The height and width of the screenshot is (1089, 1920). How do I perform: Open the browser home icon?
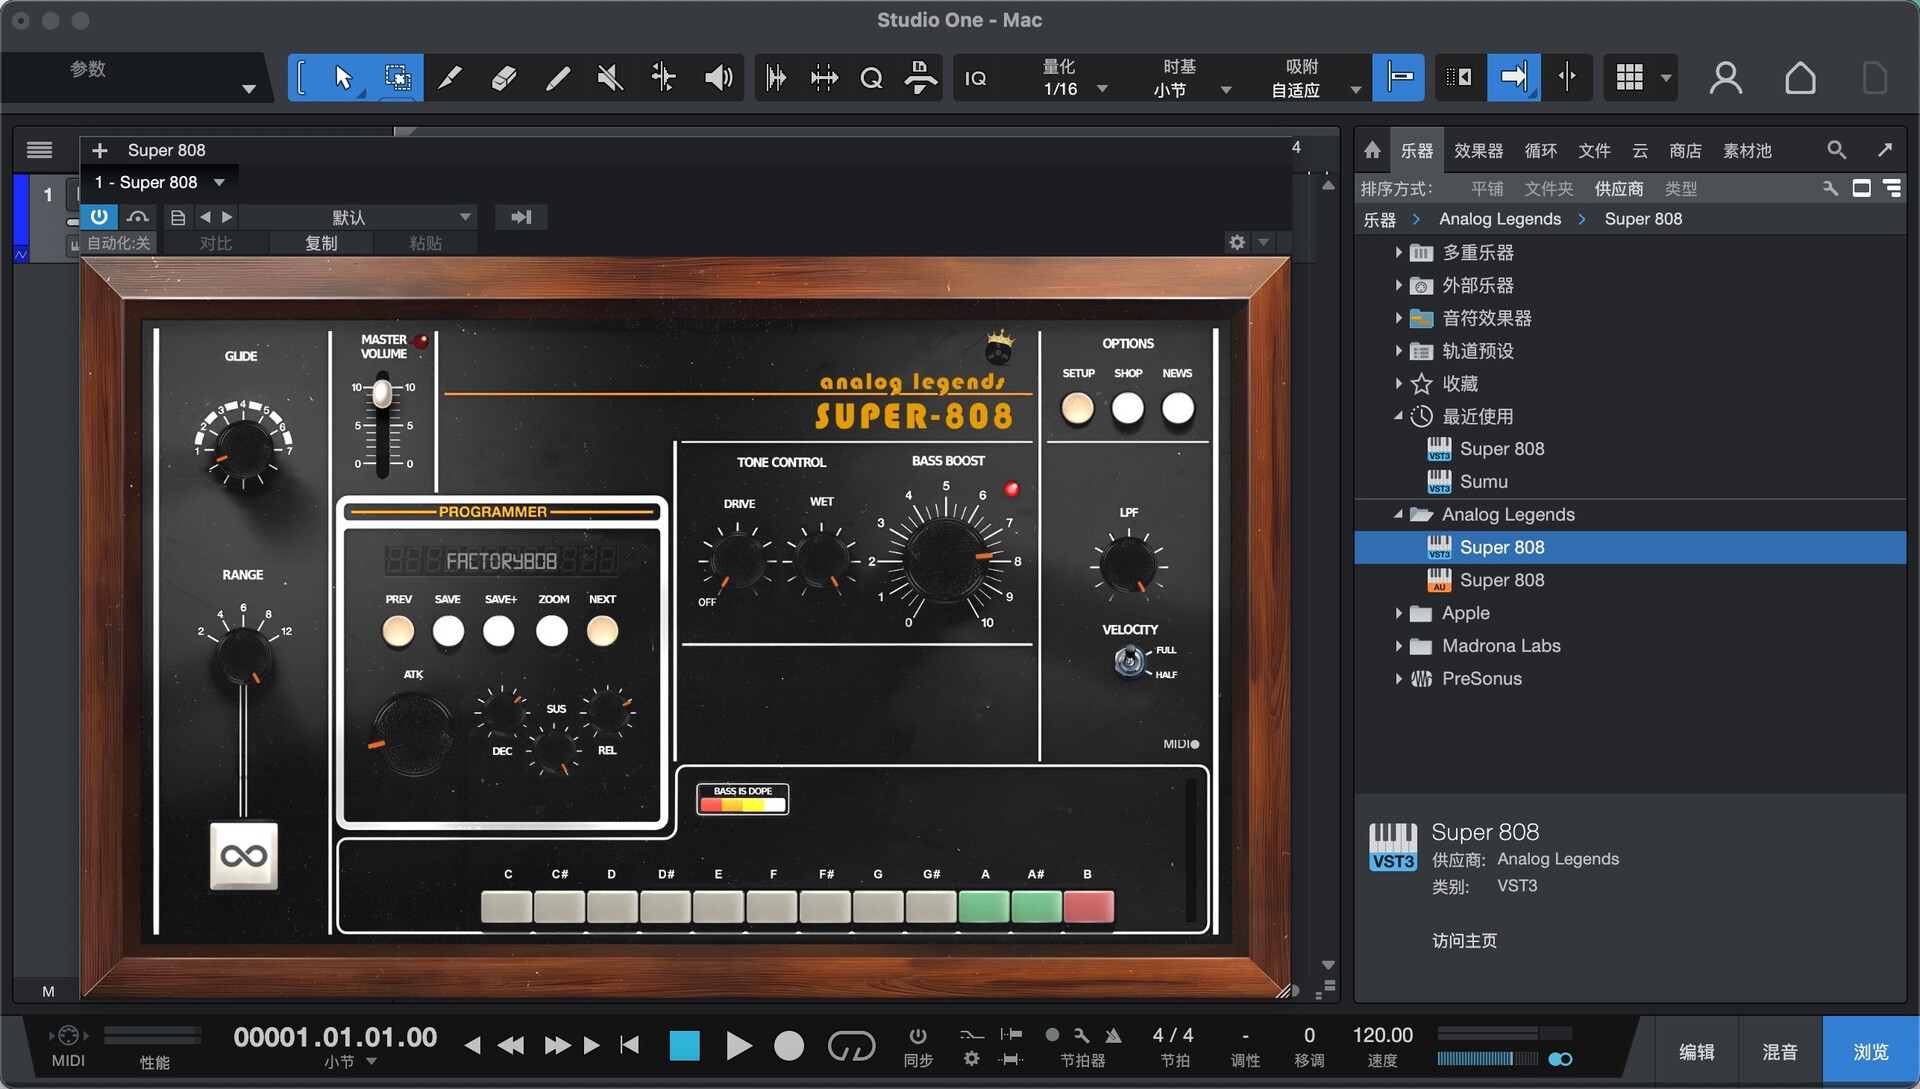pos(1372,150)
